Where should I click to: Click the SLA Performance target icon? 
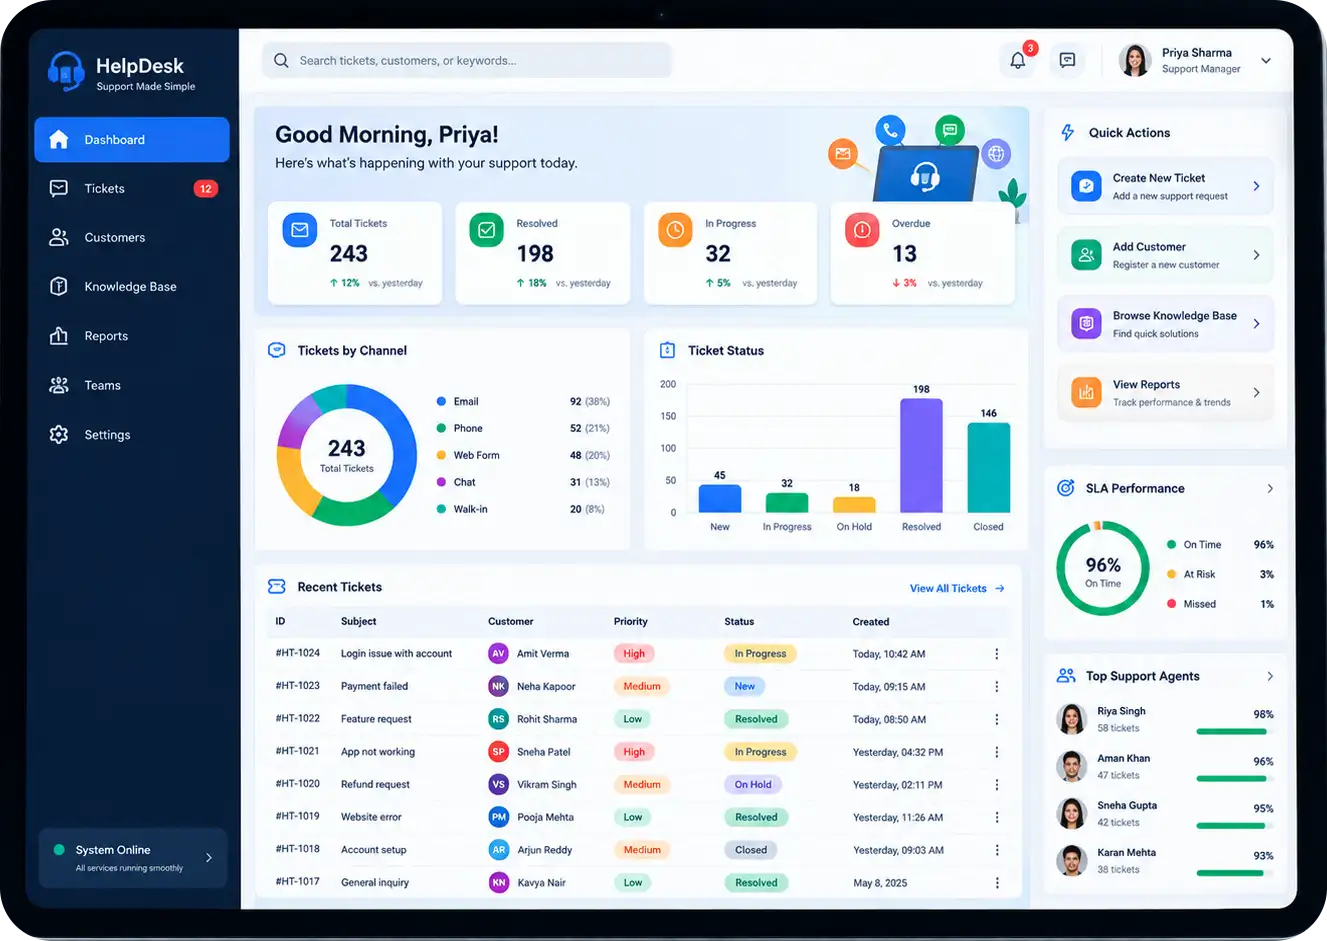tap(1066, 488)
